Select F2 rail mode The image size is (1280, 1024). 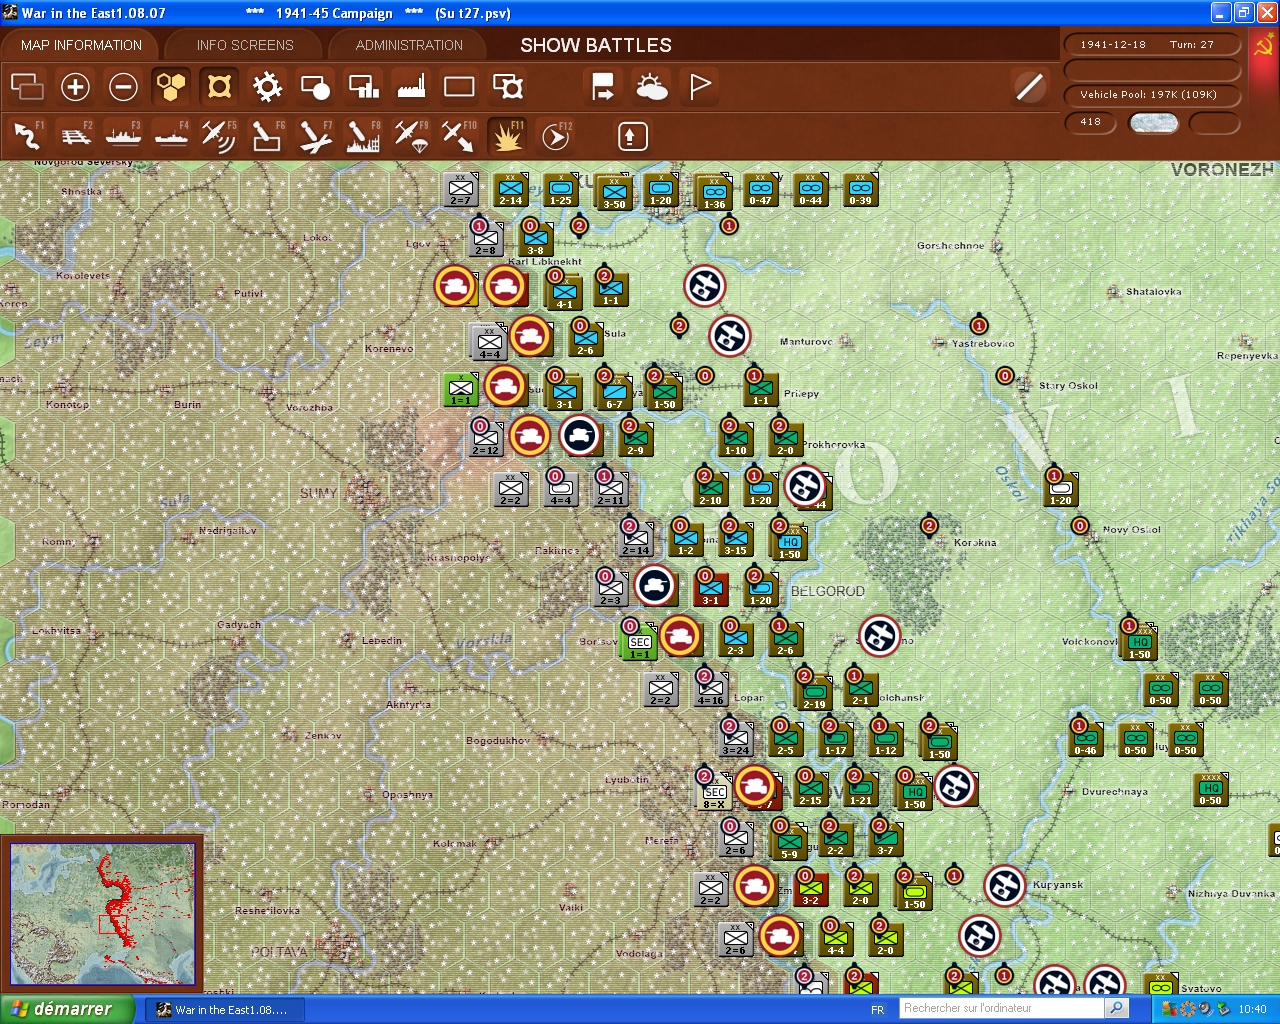(75, 135)
